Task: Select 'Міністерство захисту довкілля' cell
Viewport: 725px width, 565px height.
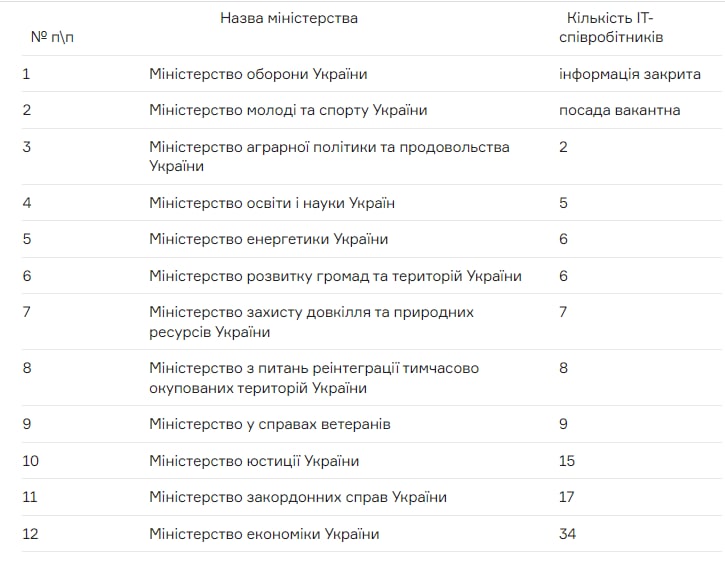Action: click(x=311, y=322)
